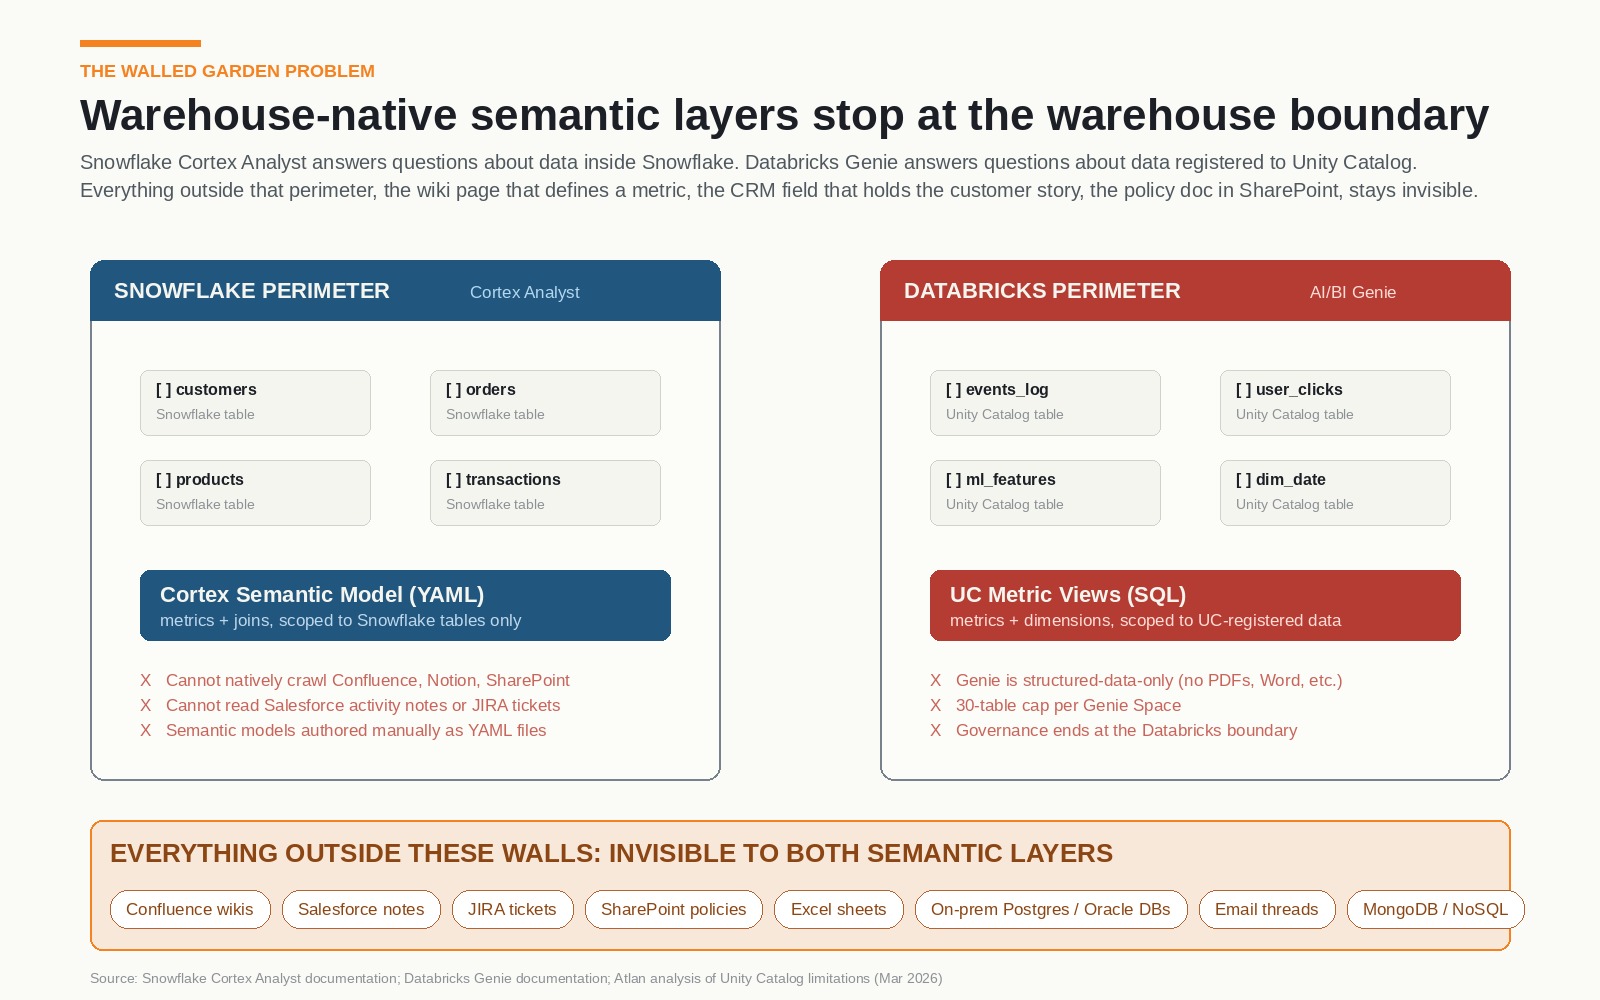
Task: Expand the orders Snowflake table card
Action: (x=545, y=402)
